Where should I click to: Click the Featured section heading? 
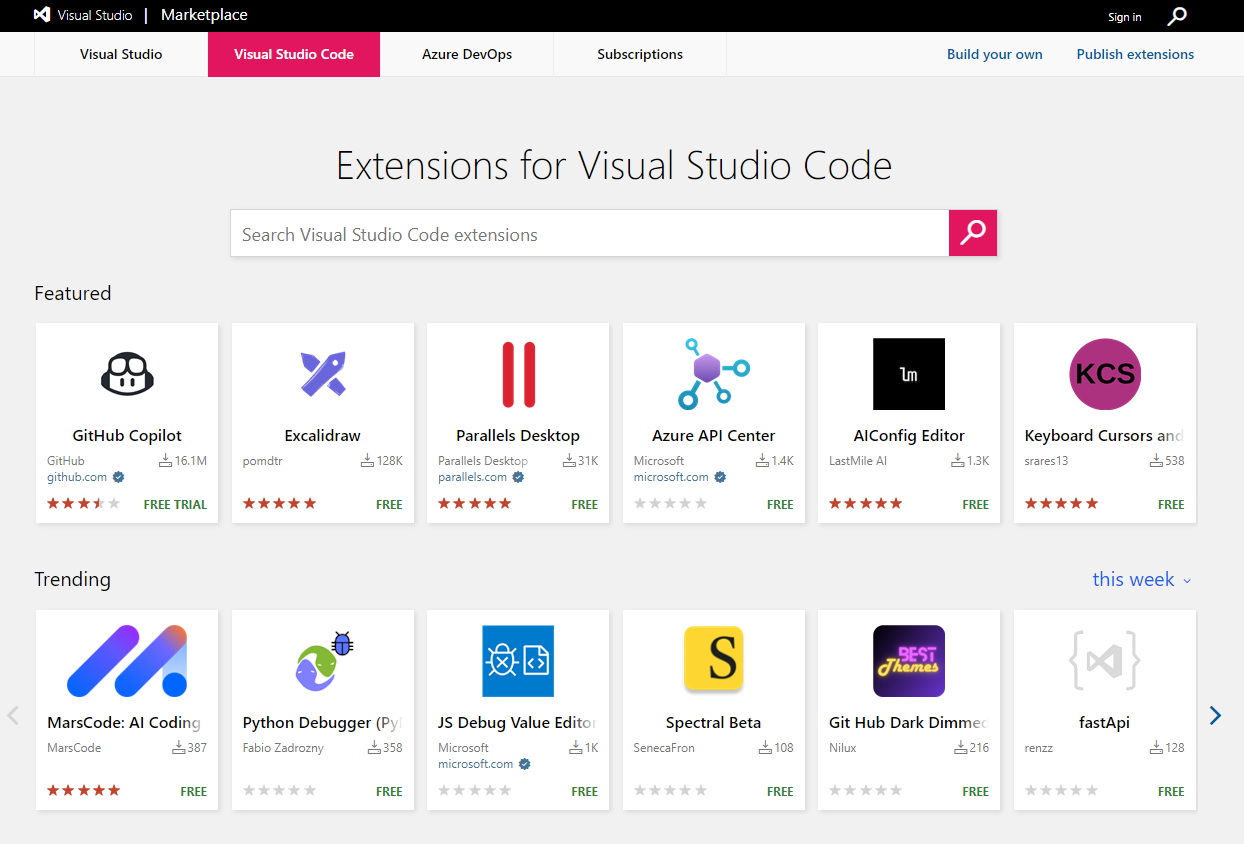(73, 293)
